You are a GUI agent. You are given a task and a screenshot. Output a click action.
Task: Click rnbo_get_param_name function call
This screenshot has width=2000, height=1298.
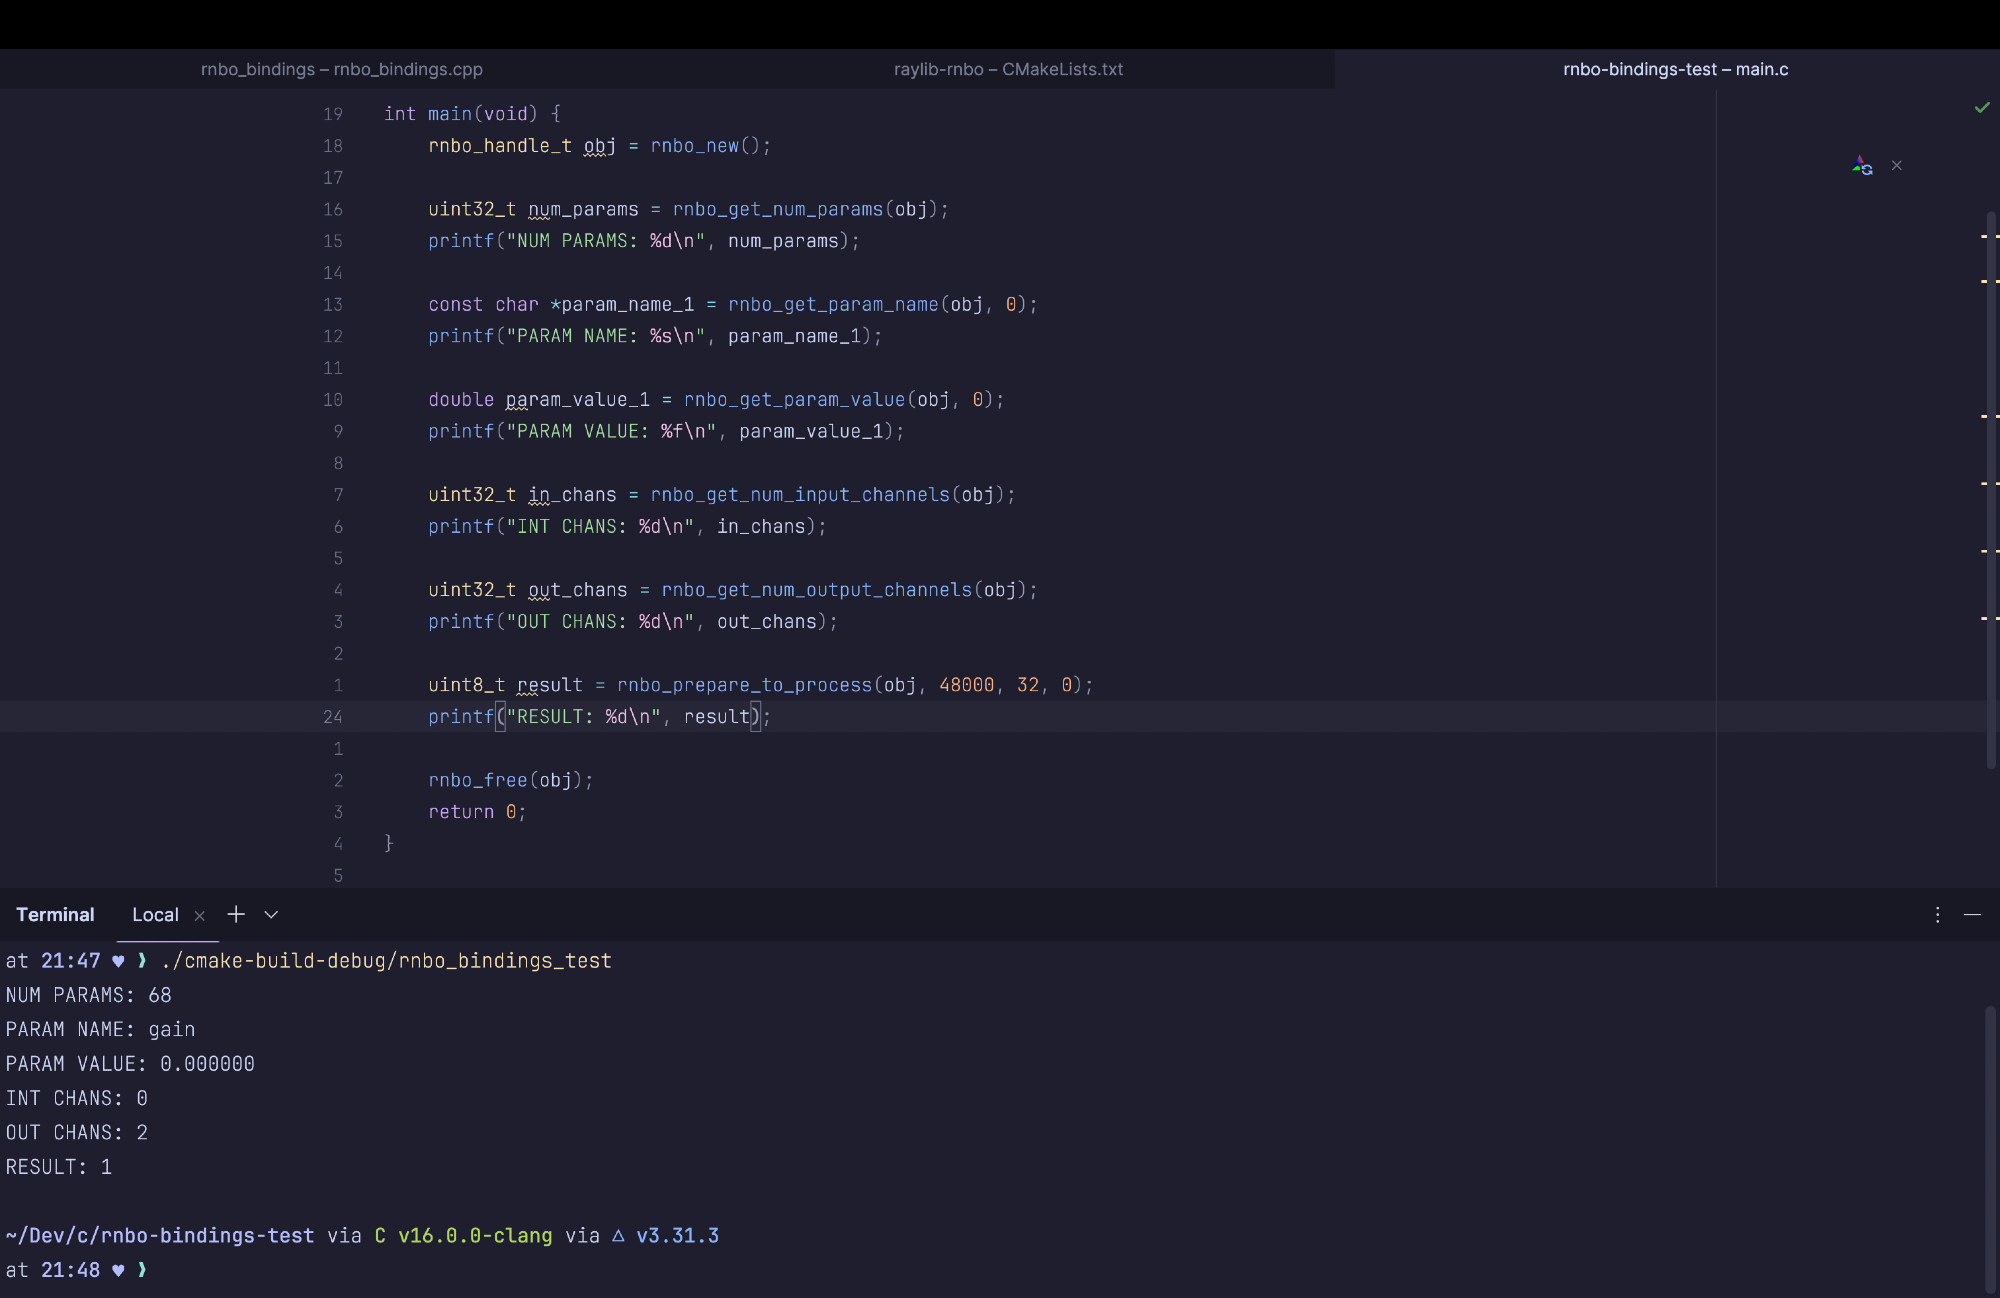point(833,304)
